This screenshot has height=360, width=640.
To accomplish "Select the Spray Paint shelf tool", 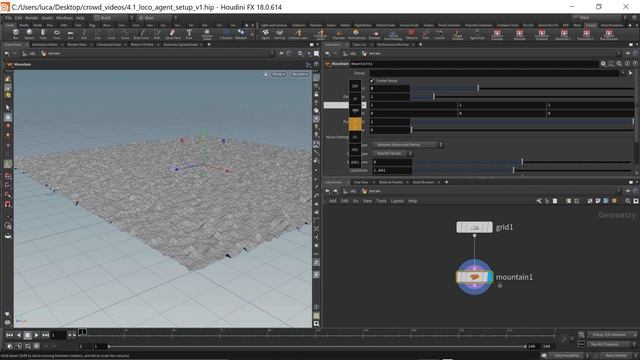I will (173, 33).
